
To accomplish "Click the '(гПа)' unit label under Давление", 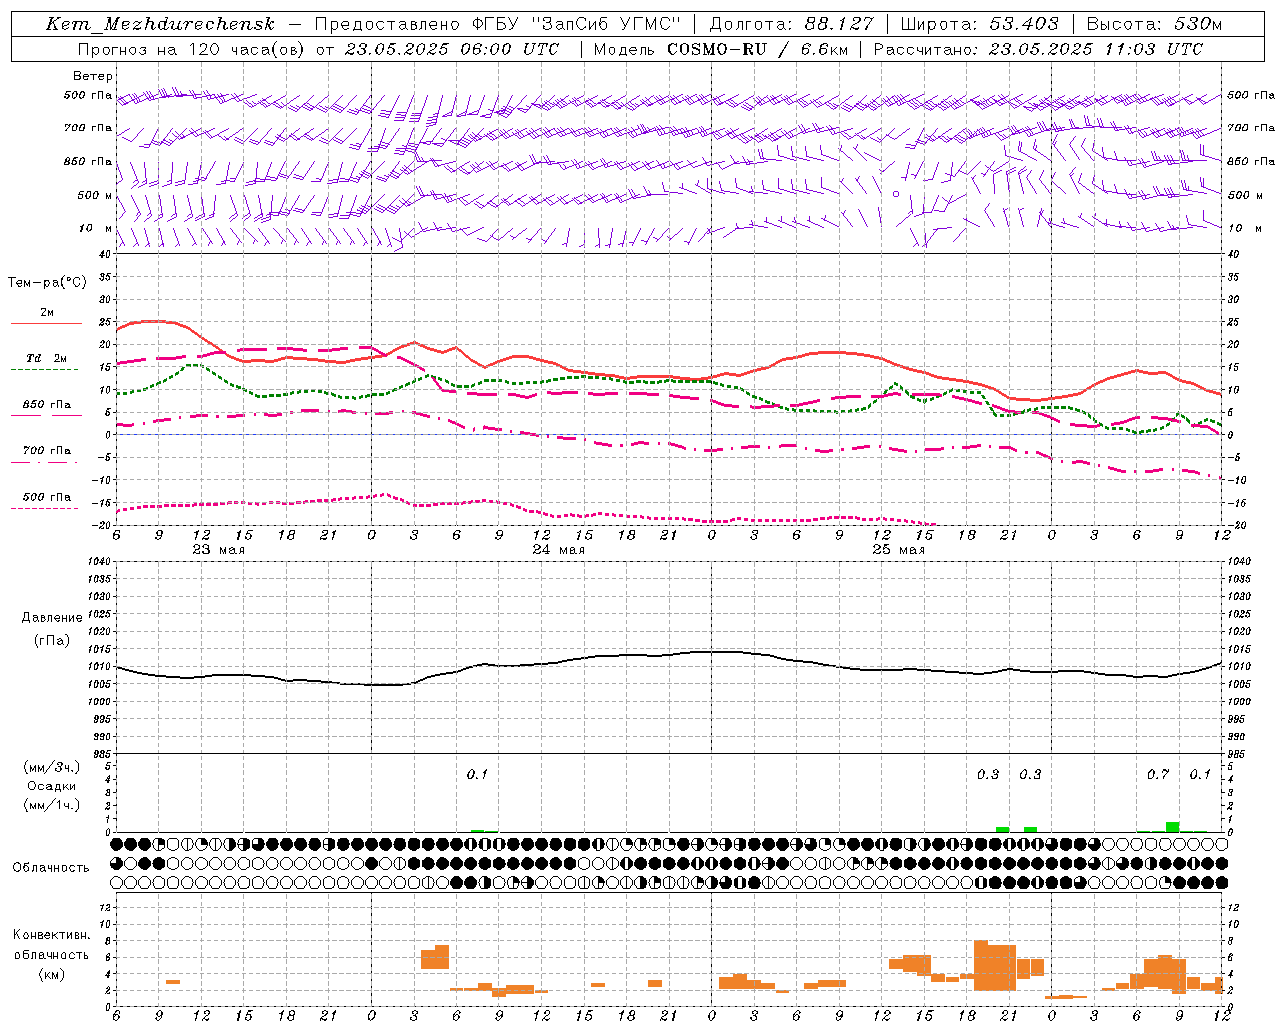I will (x=52, y=640).
